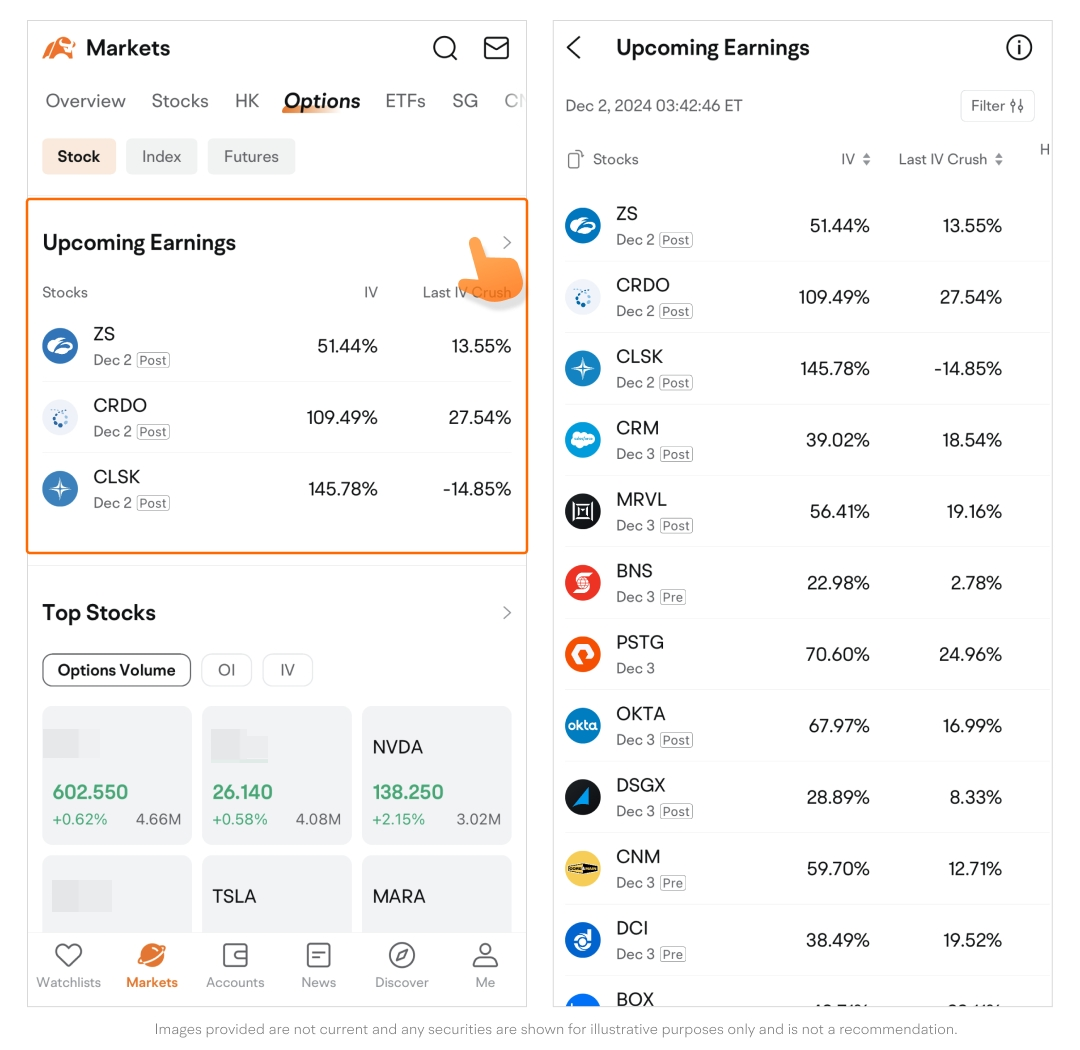Click the PSTG ticker name in the earnings list
Viewport: 1080px width, 1050px height.
[640, 642]
